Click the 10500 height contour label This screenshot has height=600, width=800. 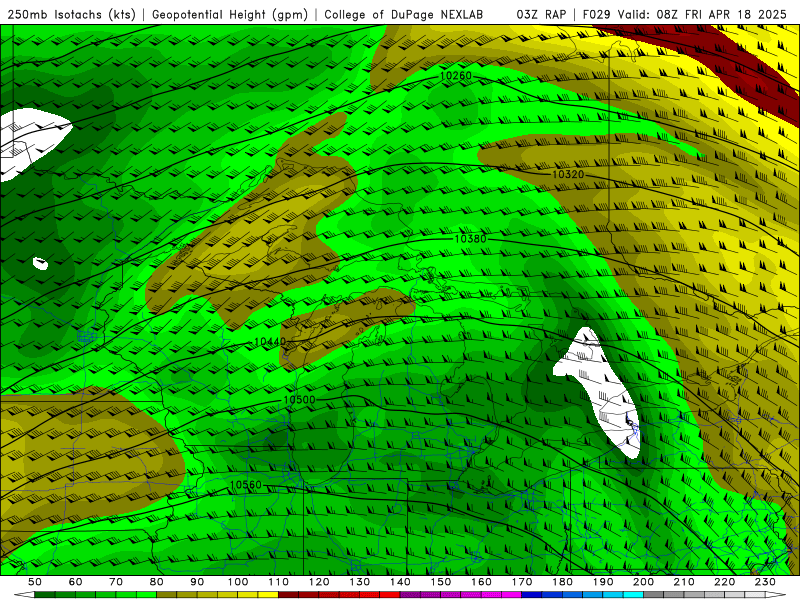[x=299, y=400]
